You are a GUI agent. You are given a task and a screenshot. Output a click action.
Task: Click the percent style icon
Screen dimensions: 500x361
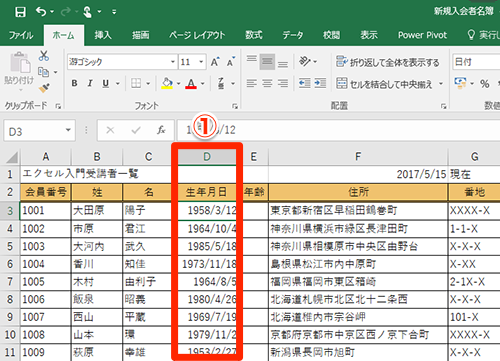tap(485, 84)
